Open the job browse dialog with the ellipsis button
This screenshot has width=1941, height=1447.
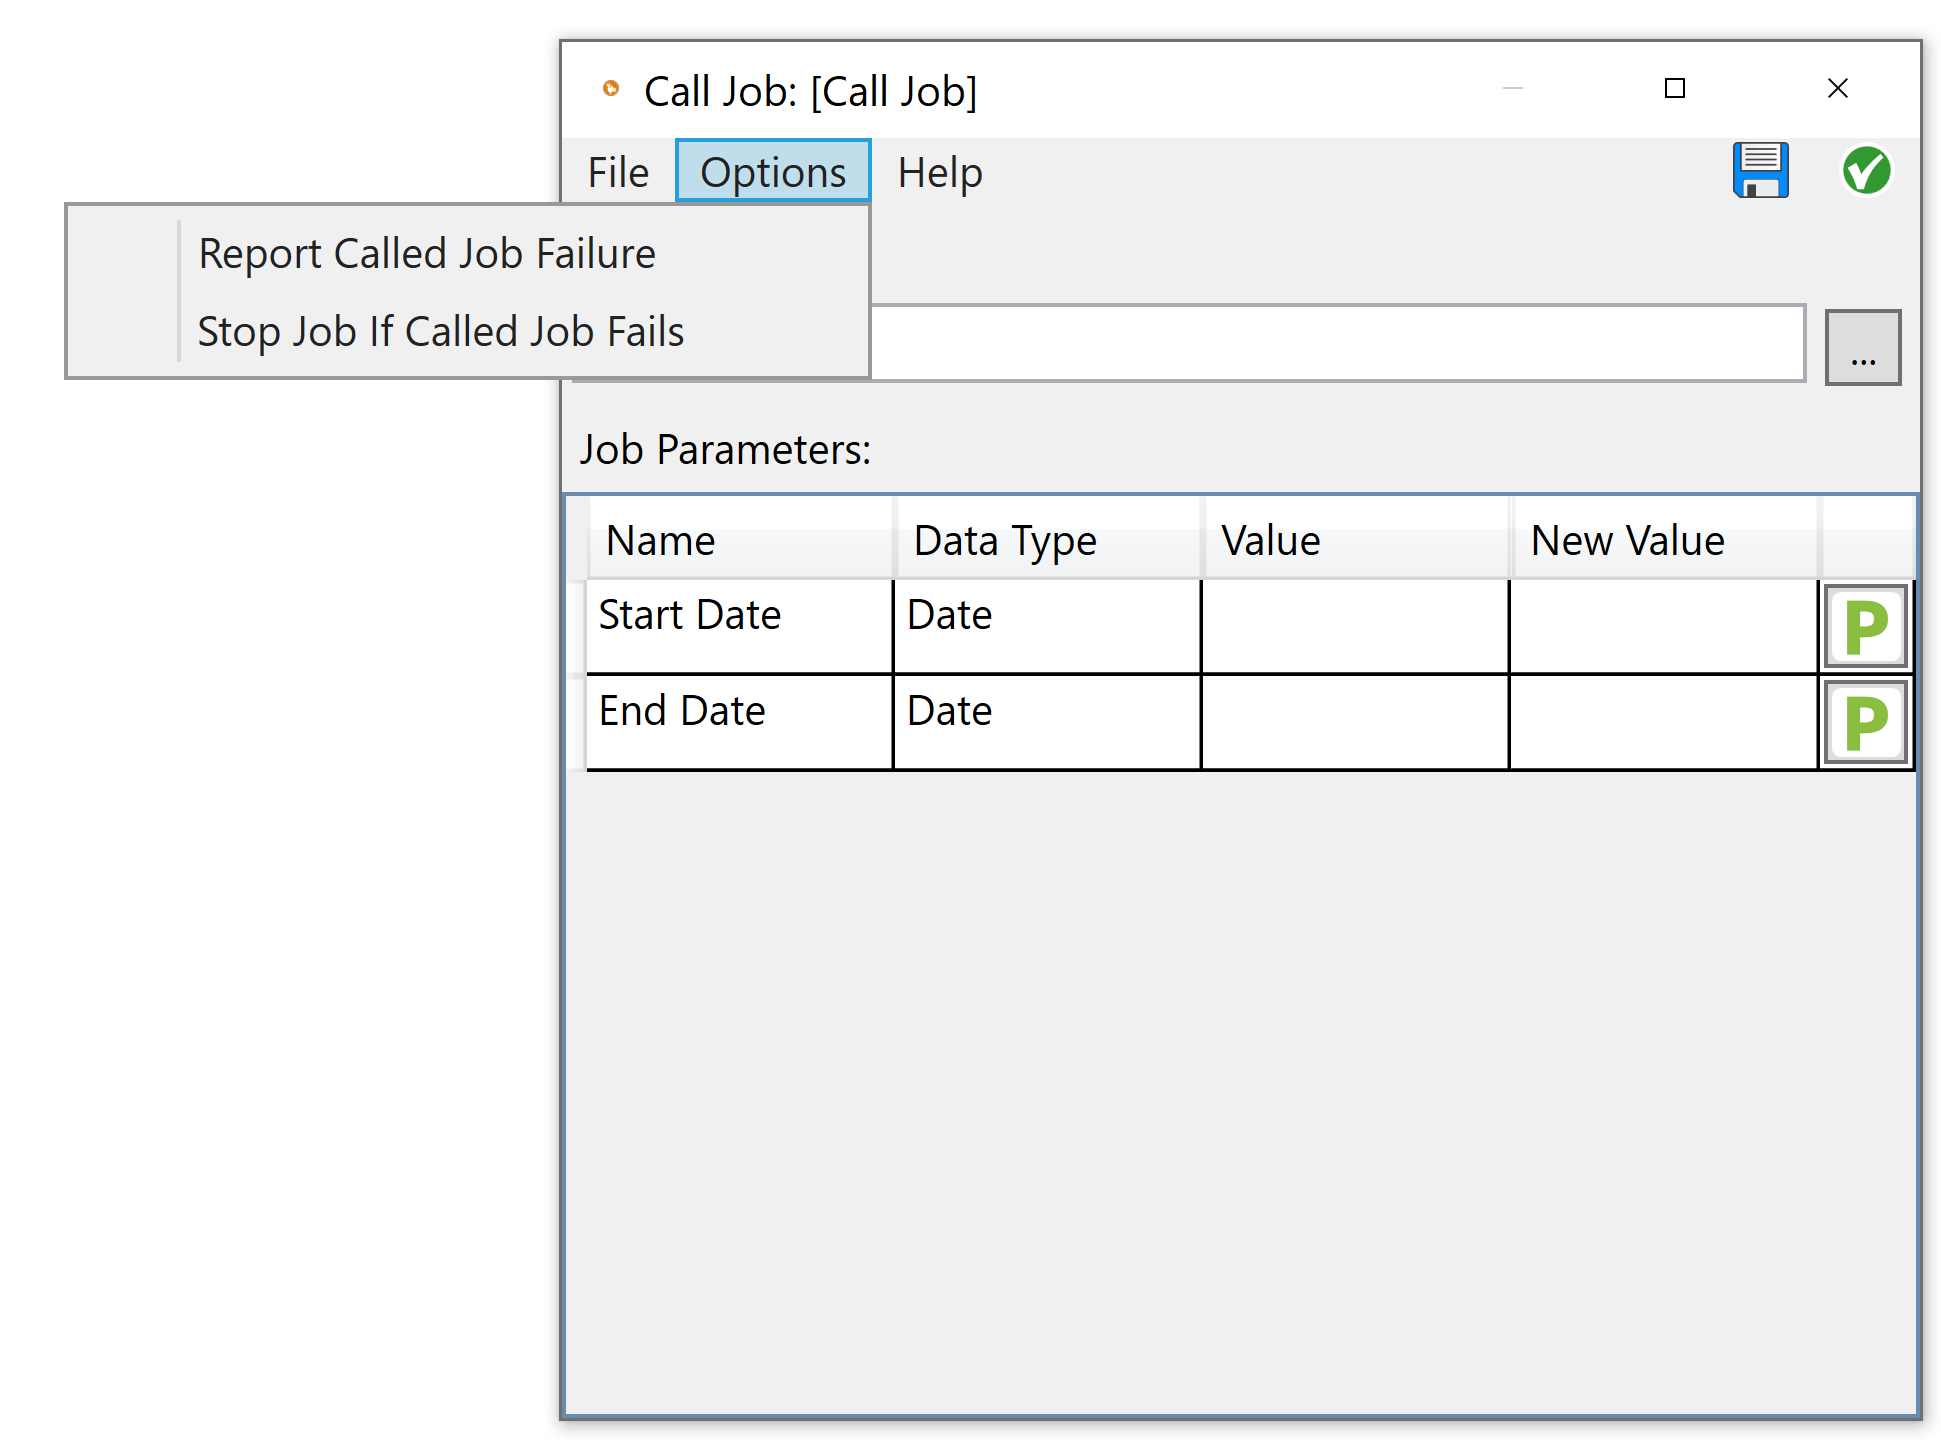(1862, 346)
